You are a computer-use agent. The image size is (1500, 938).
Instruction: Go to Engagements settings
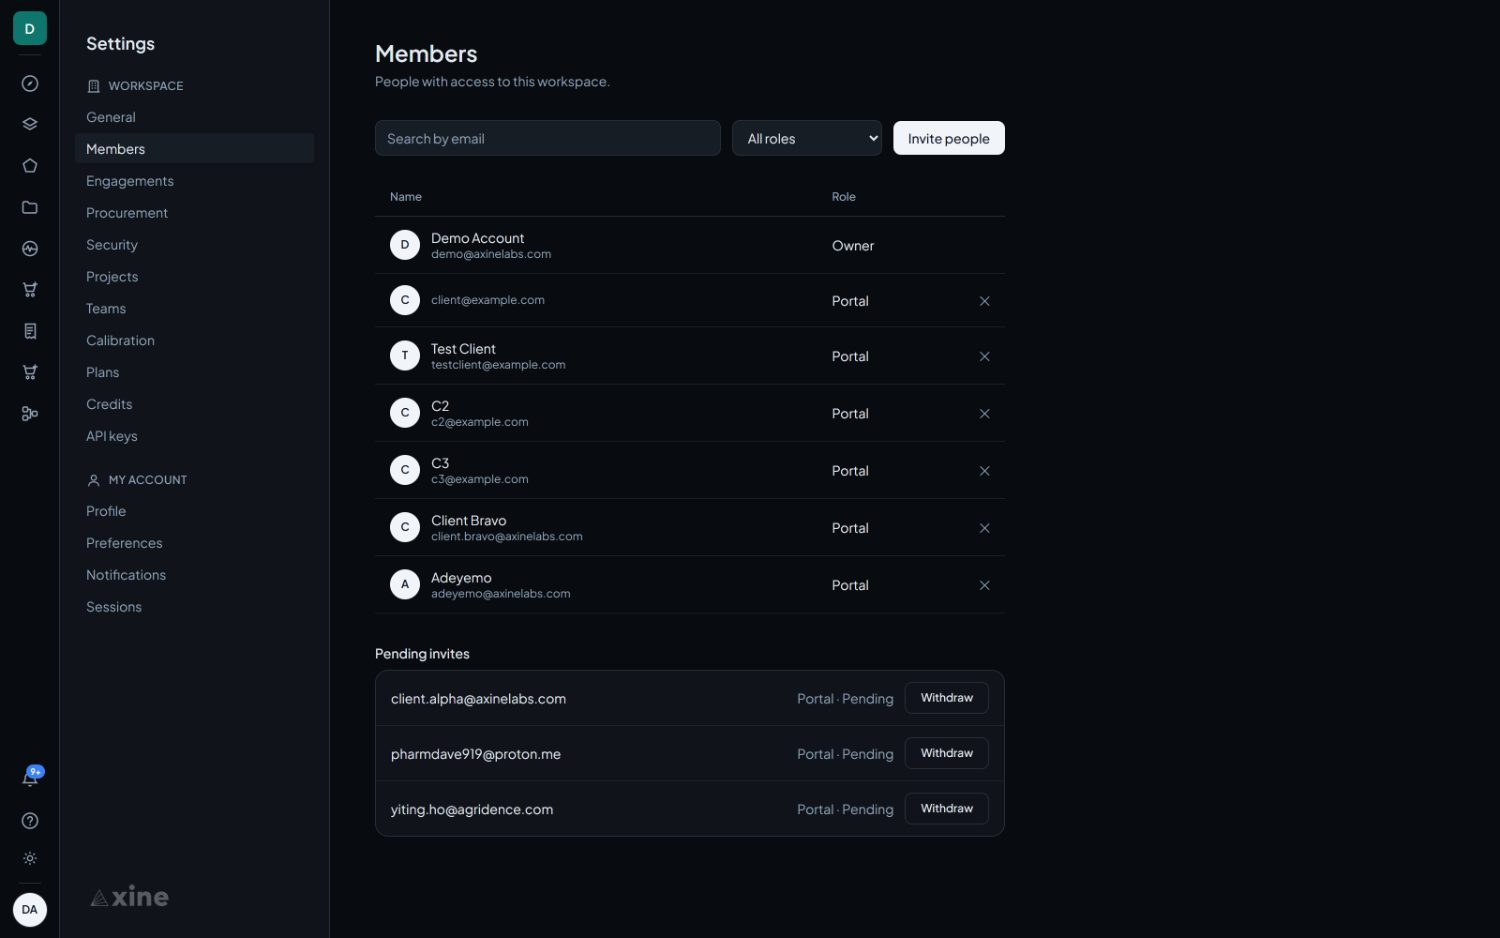pyautogui.click(x=194, y=181)
